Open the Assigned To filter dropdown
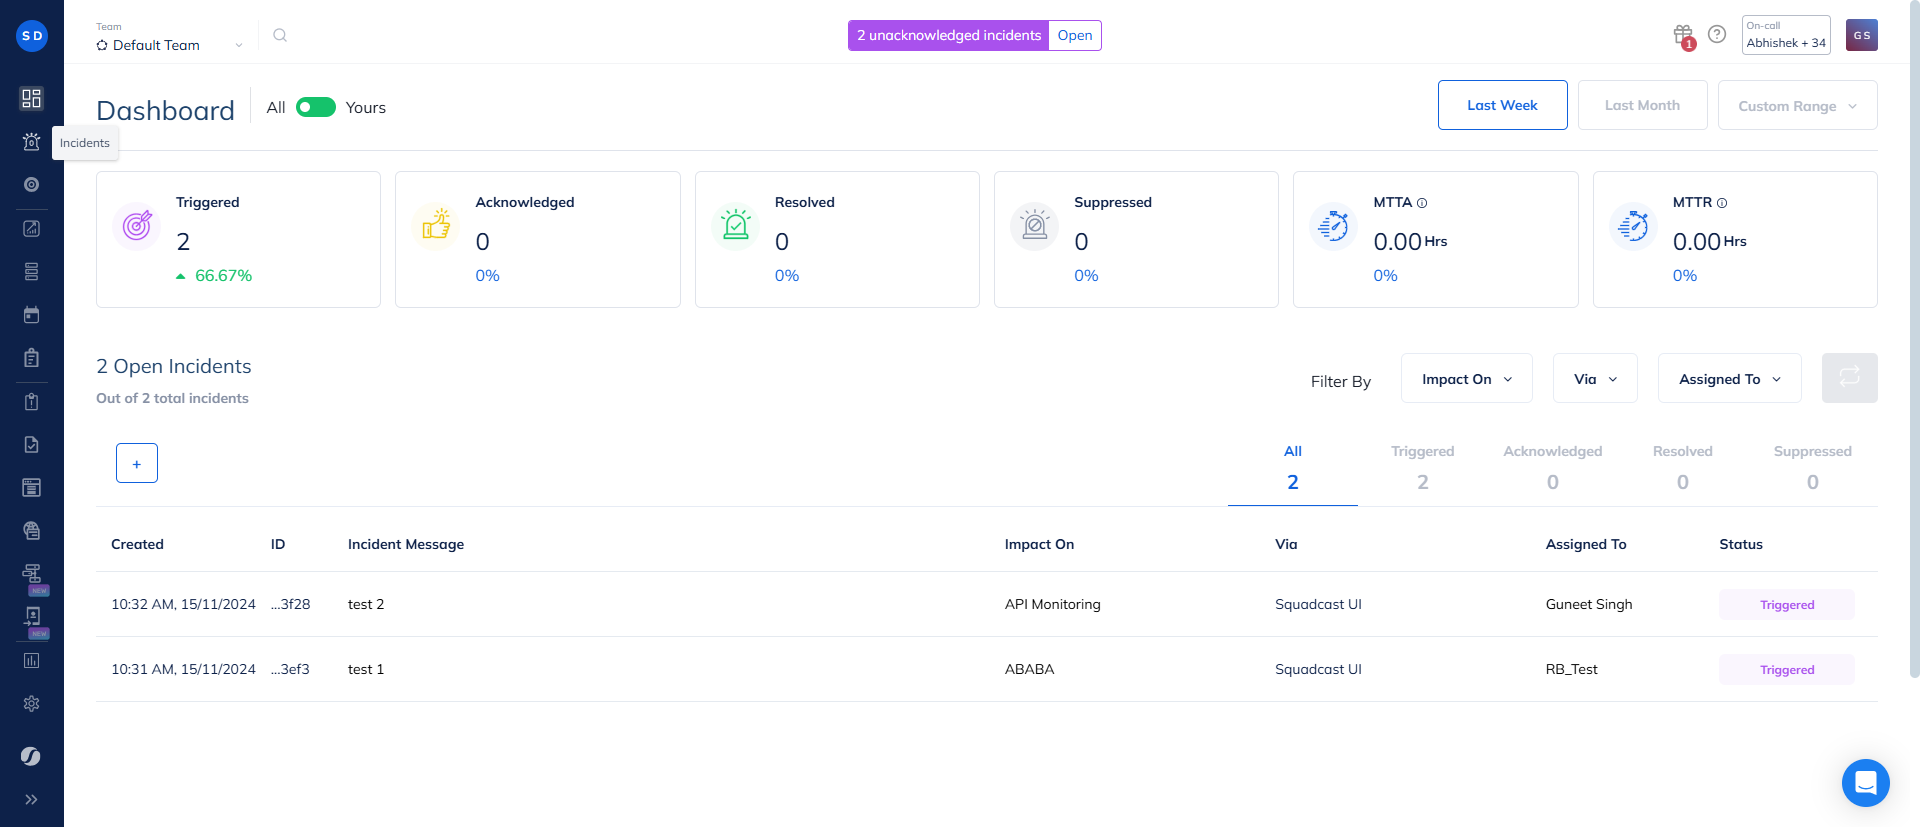The height and width of the screenshot is (827, 1920). point(1729,379)
